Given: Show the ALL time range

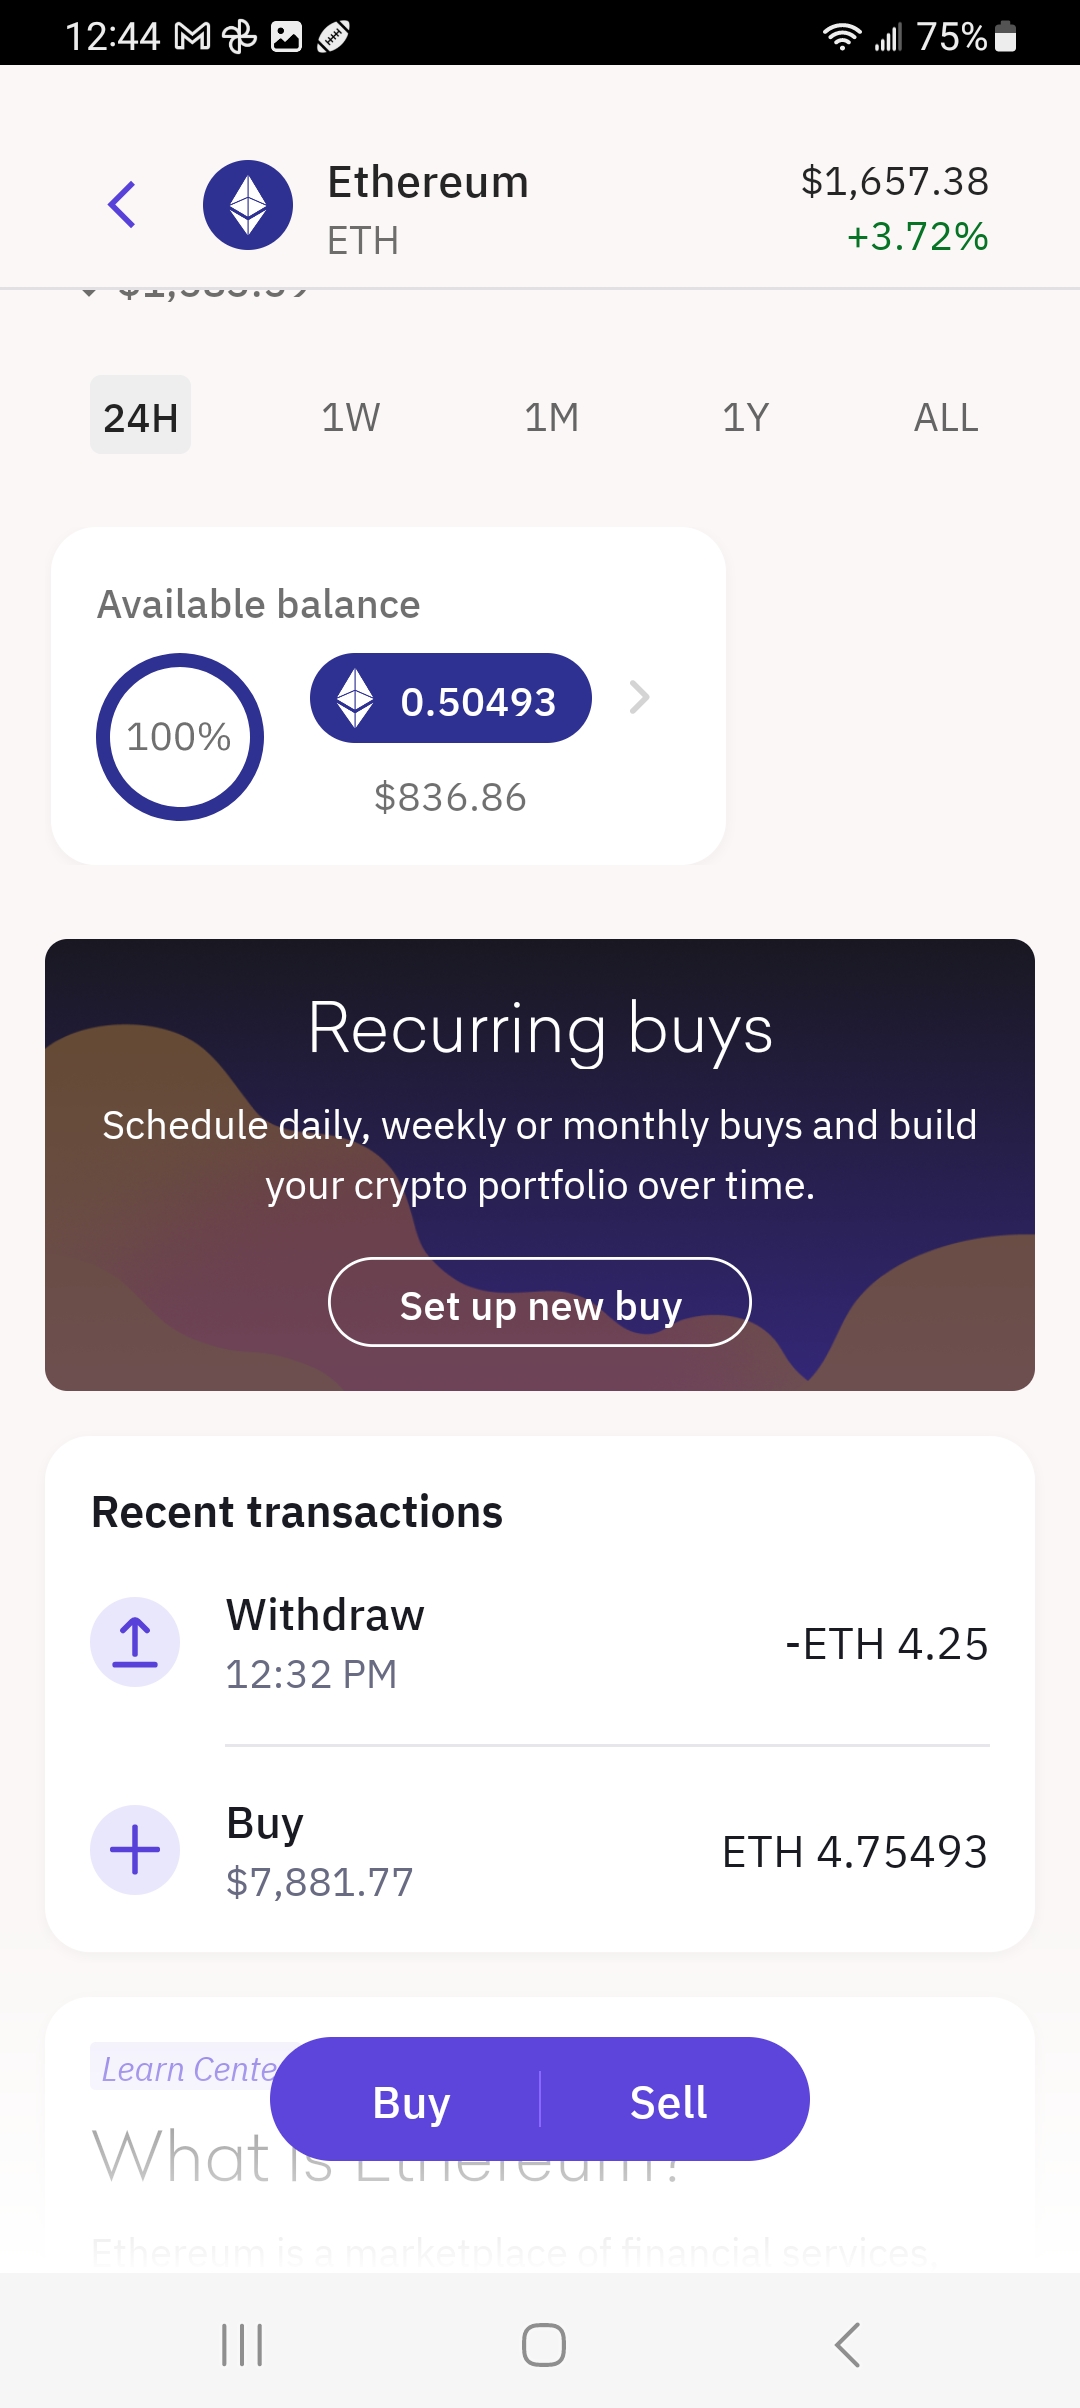Looking at the screenshot, I should click(x=946, y=417).
